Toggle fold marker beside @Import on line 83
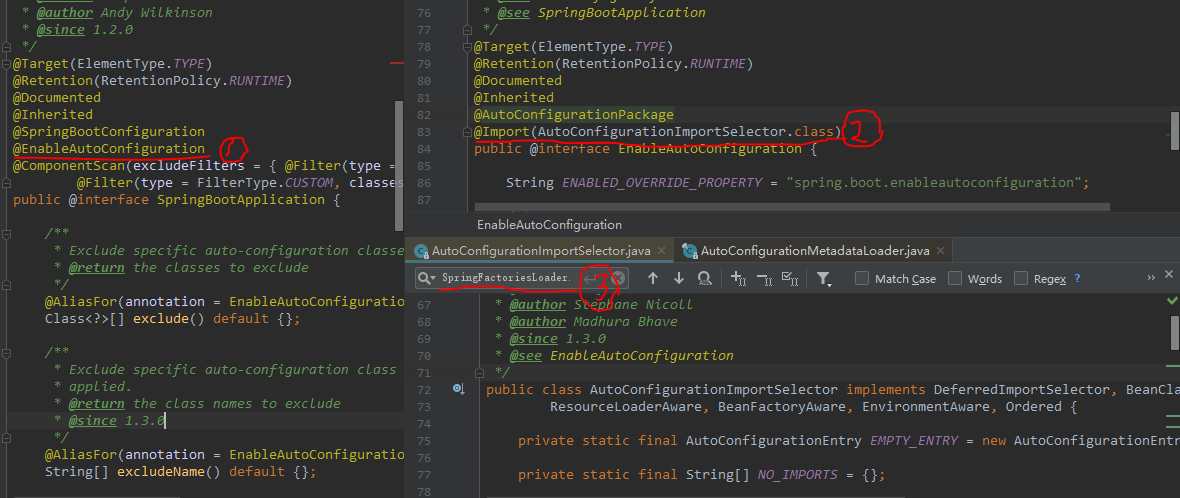The width and height of the screenshot is (1180, 498). pos(467,132)
